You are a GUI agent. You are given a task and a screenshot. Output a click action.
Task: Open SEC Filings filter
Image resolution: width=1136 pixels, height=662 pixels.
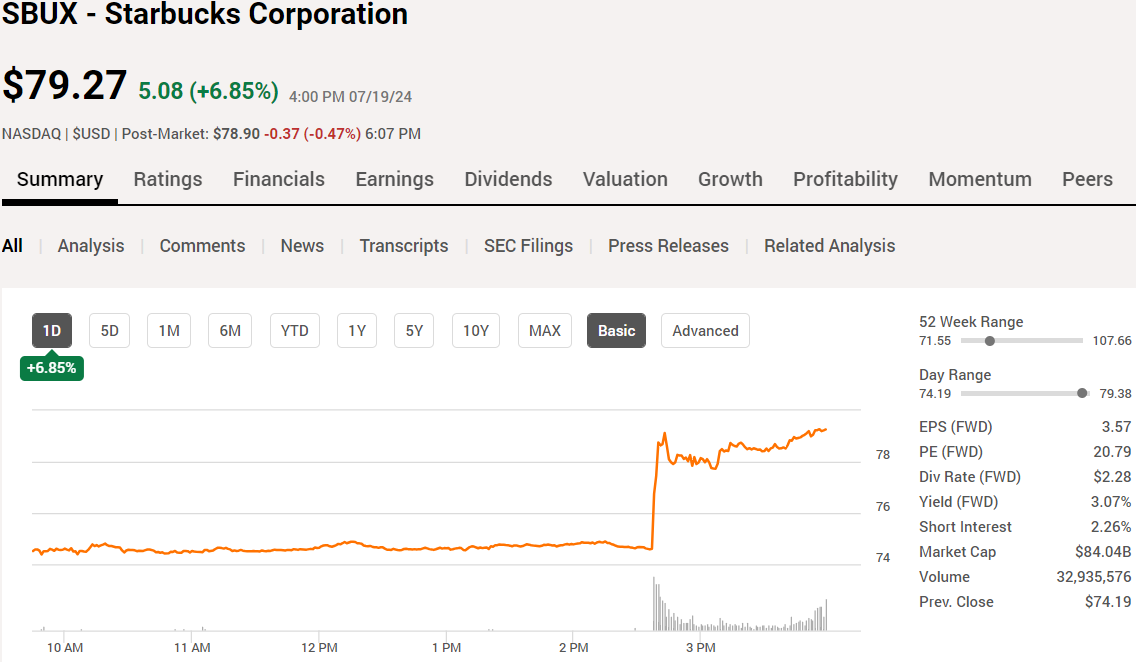[528, 246]
